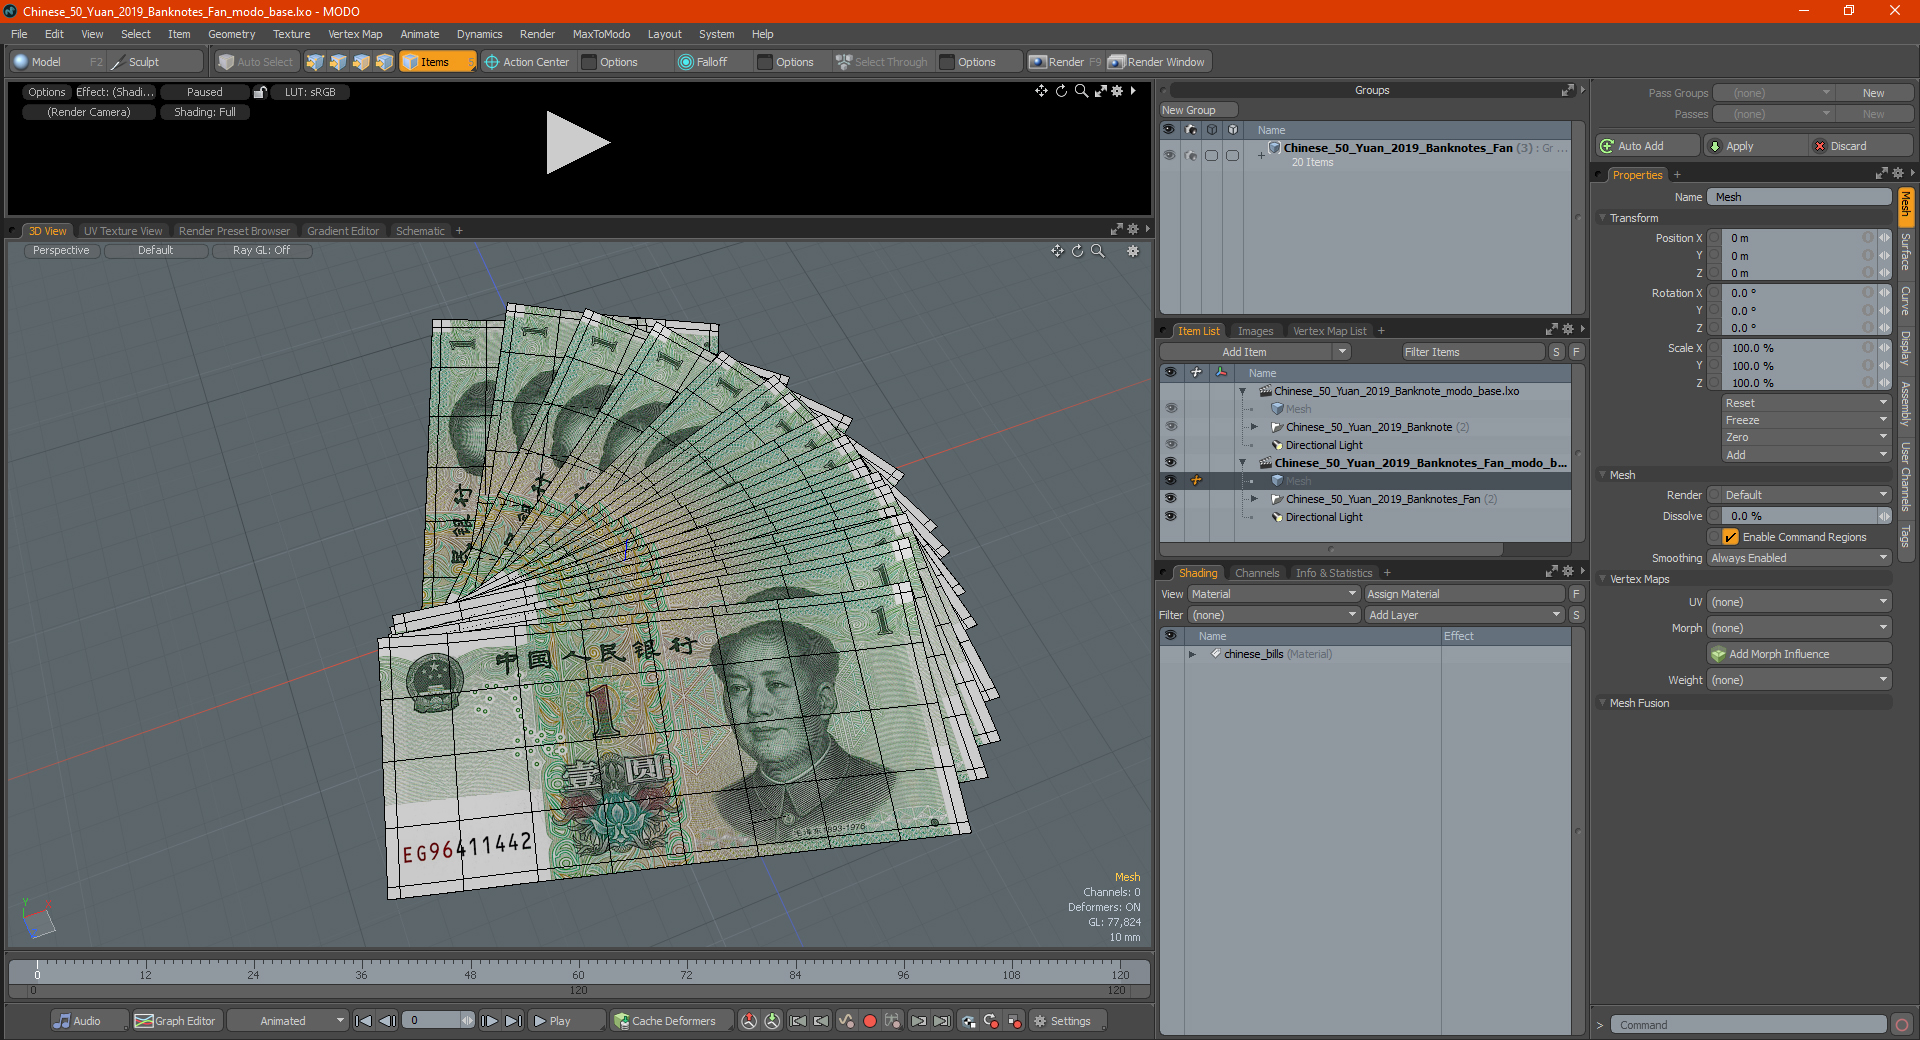Expand Chinese_50_Yuan_2019_Banknotes_Fan tree item
This screenshot has width=1920, height=1040.
point(1254,499)
